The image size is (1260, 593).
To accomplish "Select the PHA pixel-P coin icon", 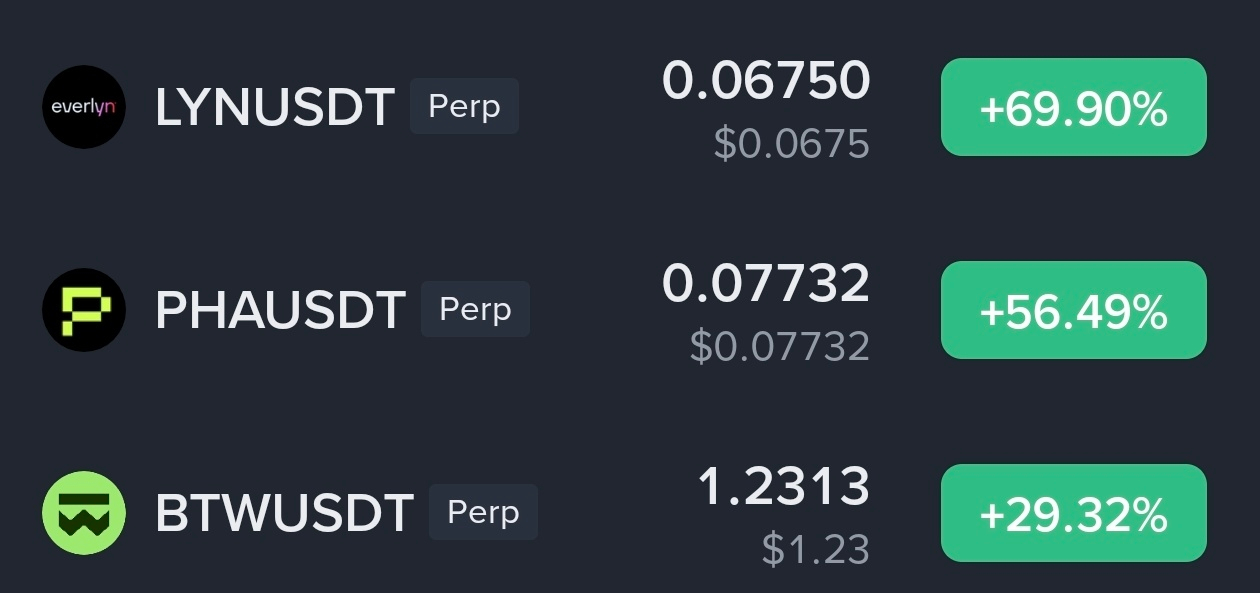I will [84, 310].
